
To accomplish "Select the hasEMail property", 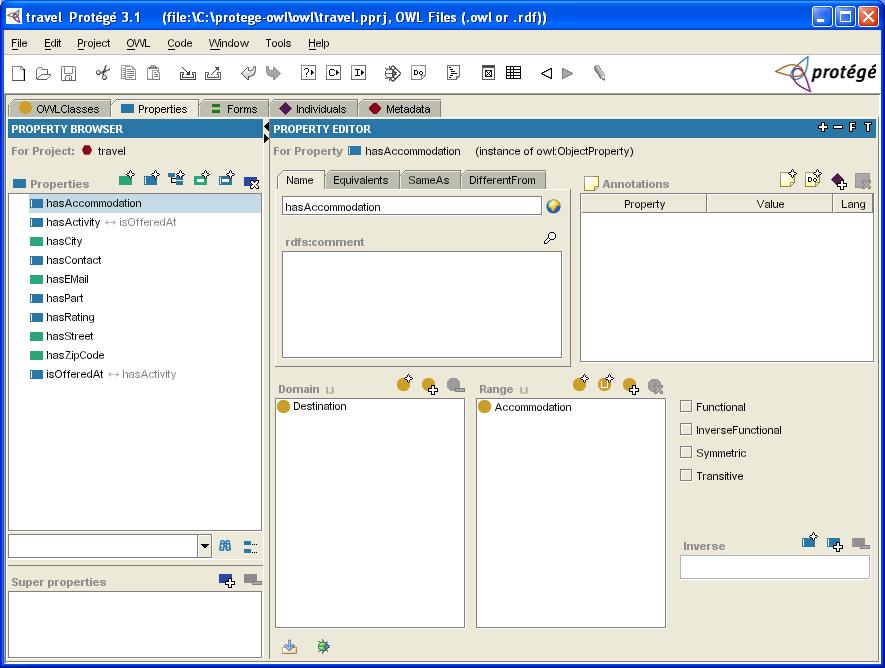I will (x=67, y=279).
